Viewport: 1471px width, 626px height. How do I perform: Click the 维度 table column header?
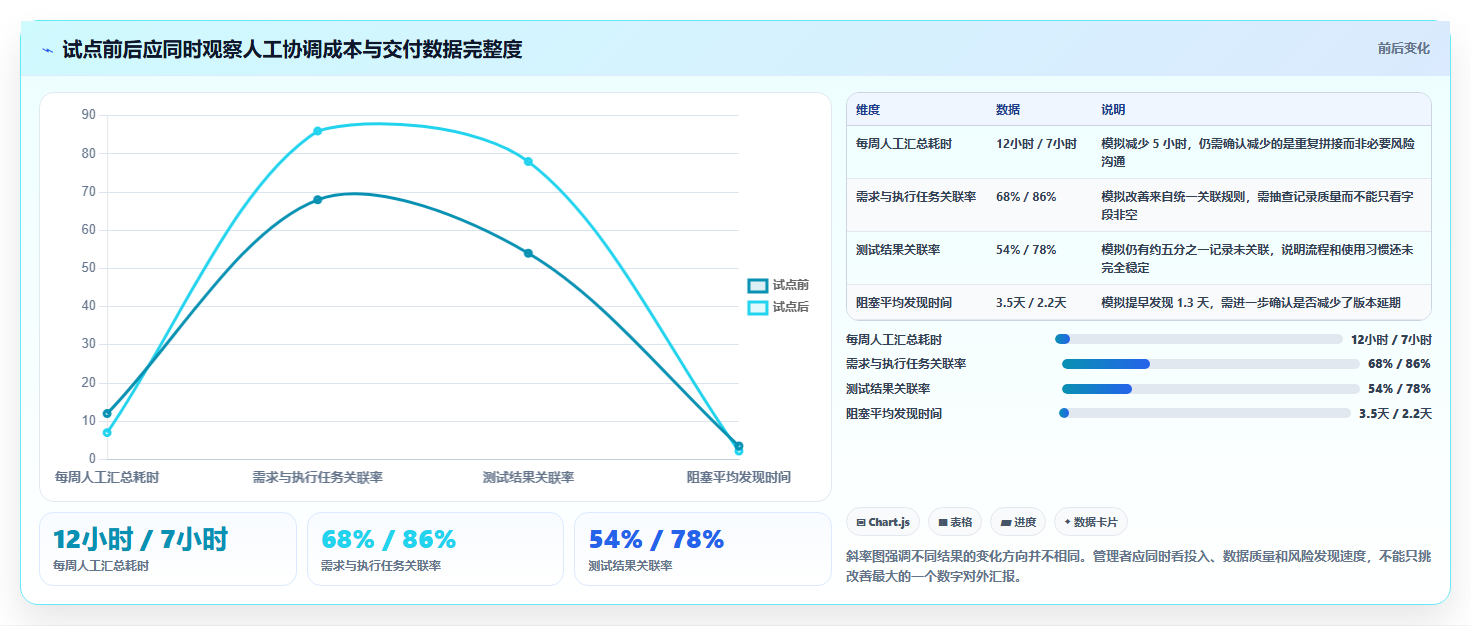(868, 110)
